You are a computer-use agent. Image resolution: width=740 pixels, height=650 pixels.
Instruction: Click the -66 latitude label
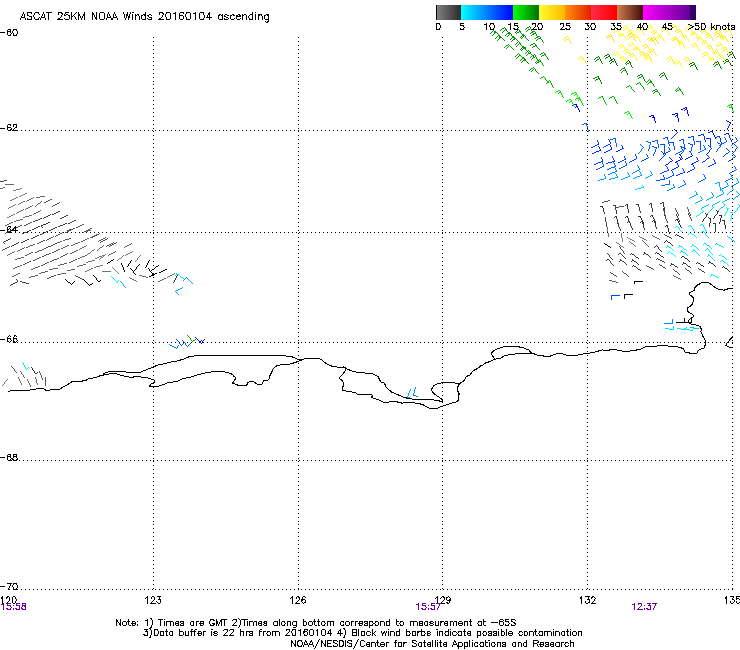pos(9,339)
